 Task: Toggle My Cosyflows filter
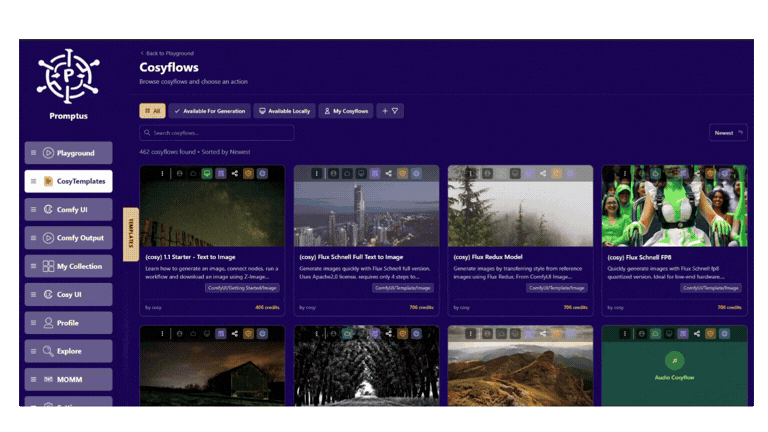click(x=346, y=111)
